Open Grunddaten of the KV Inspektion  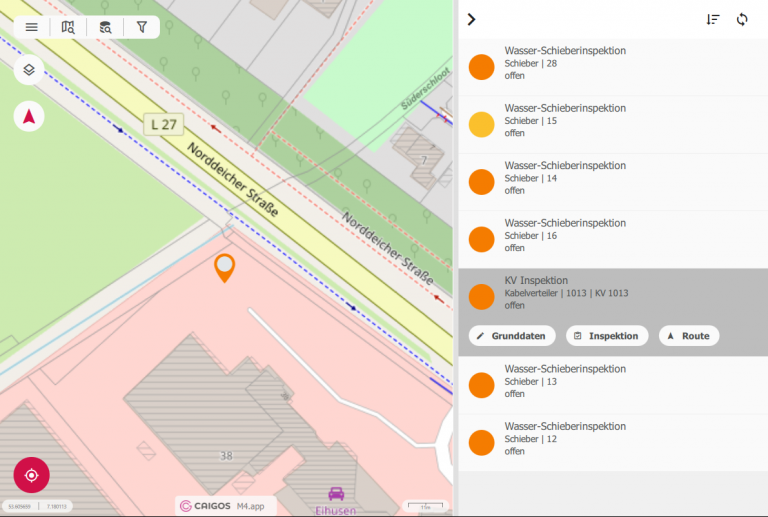tap(512, 336)
